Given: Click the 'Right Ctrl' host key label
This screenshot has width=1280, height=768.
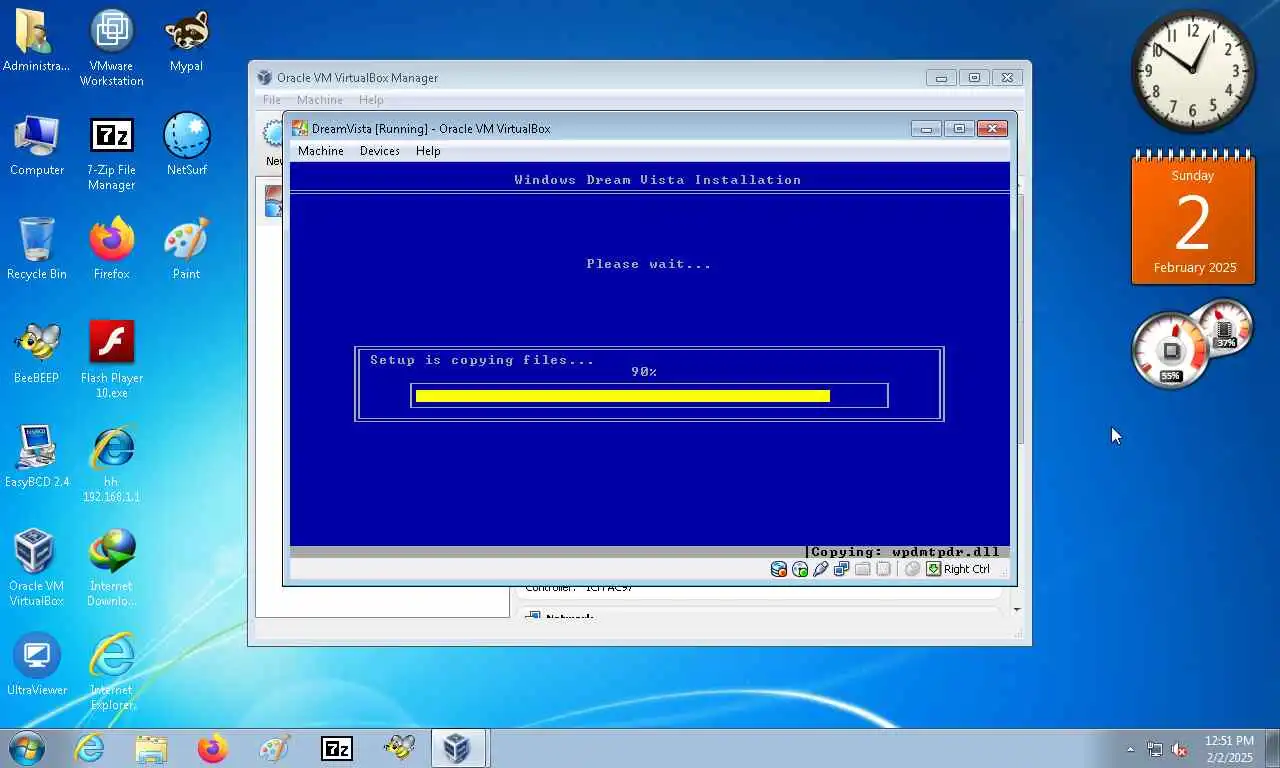Looking at the screenshot, I should click(967, 569).
